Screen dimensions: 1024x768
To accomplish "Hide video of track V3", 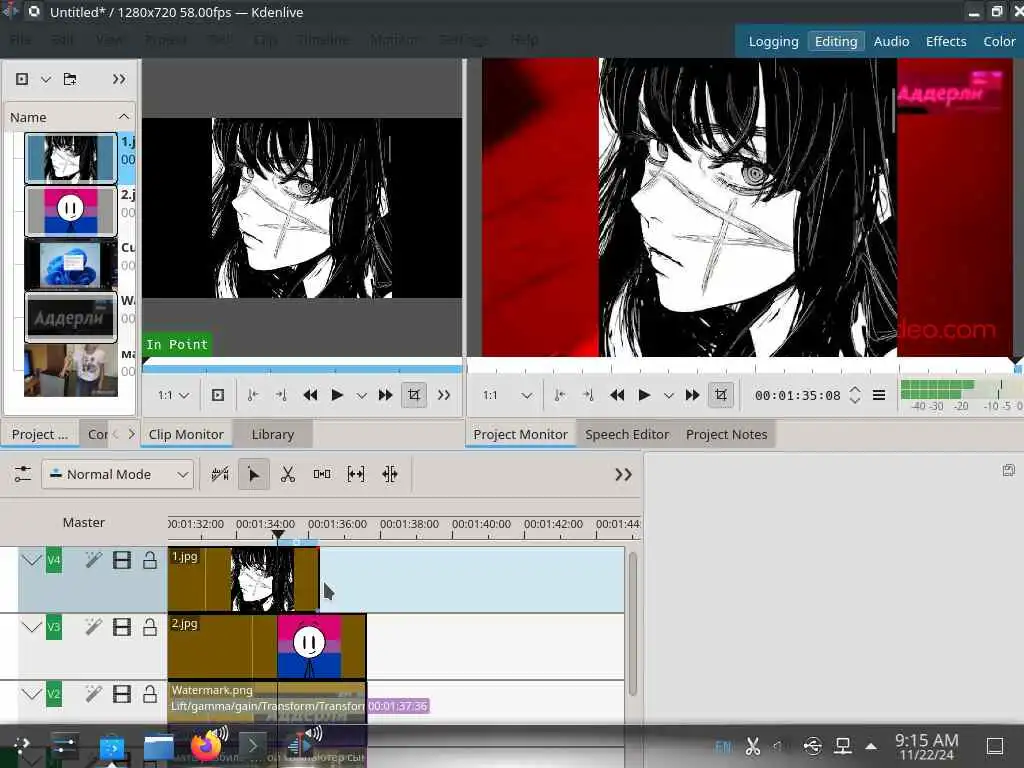I will pyautogui.click(x=121, y=627).
